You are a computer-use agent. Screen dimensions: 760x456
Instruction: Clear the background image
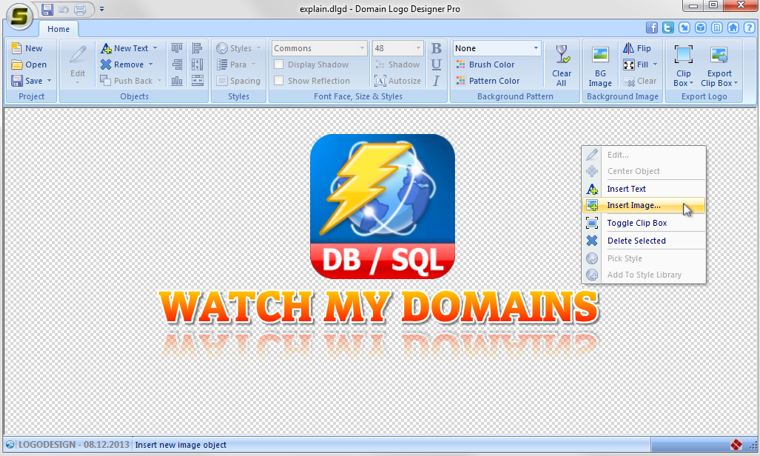pos(640,80)
